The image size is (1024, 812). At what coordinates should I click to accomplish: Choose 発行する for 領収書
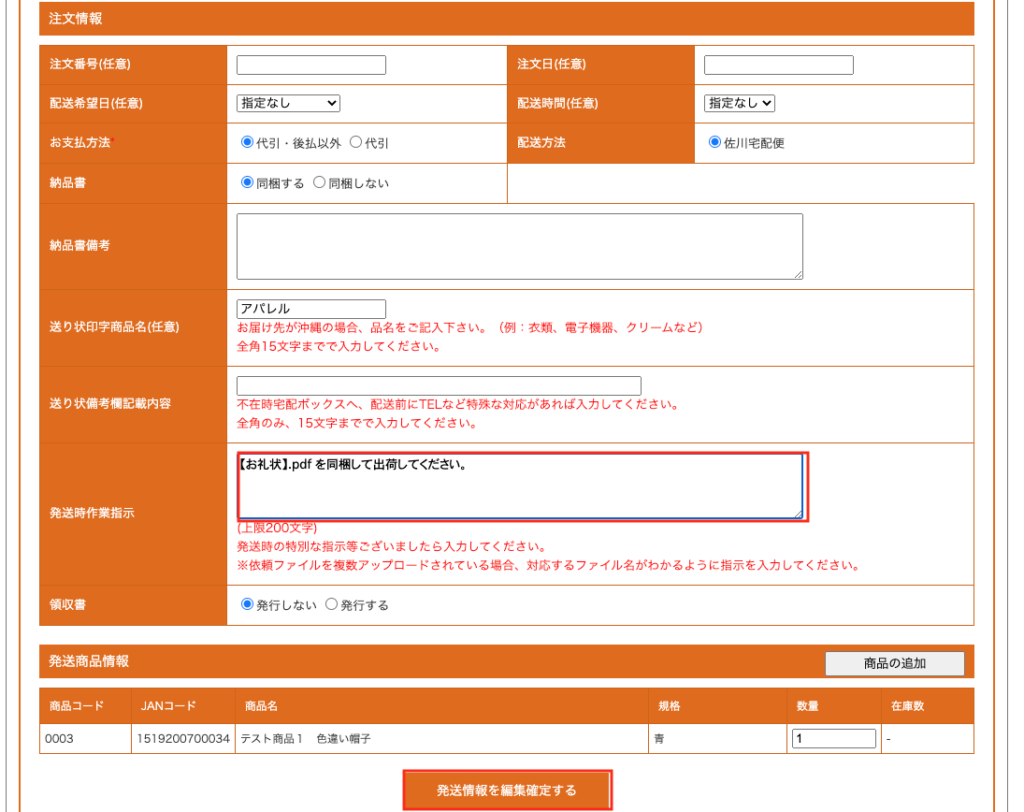click(x=332, y=605)
